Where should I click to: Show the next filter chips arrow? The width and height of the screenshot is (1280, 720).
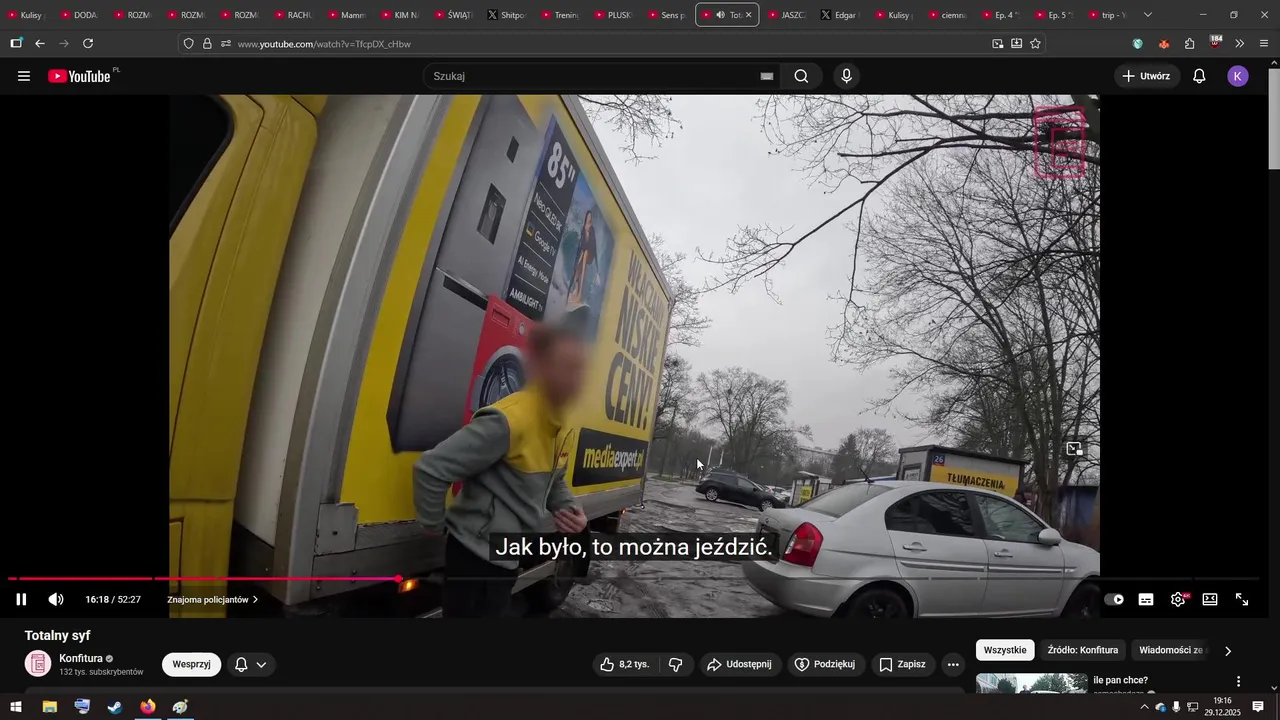click(1228, 651)
